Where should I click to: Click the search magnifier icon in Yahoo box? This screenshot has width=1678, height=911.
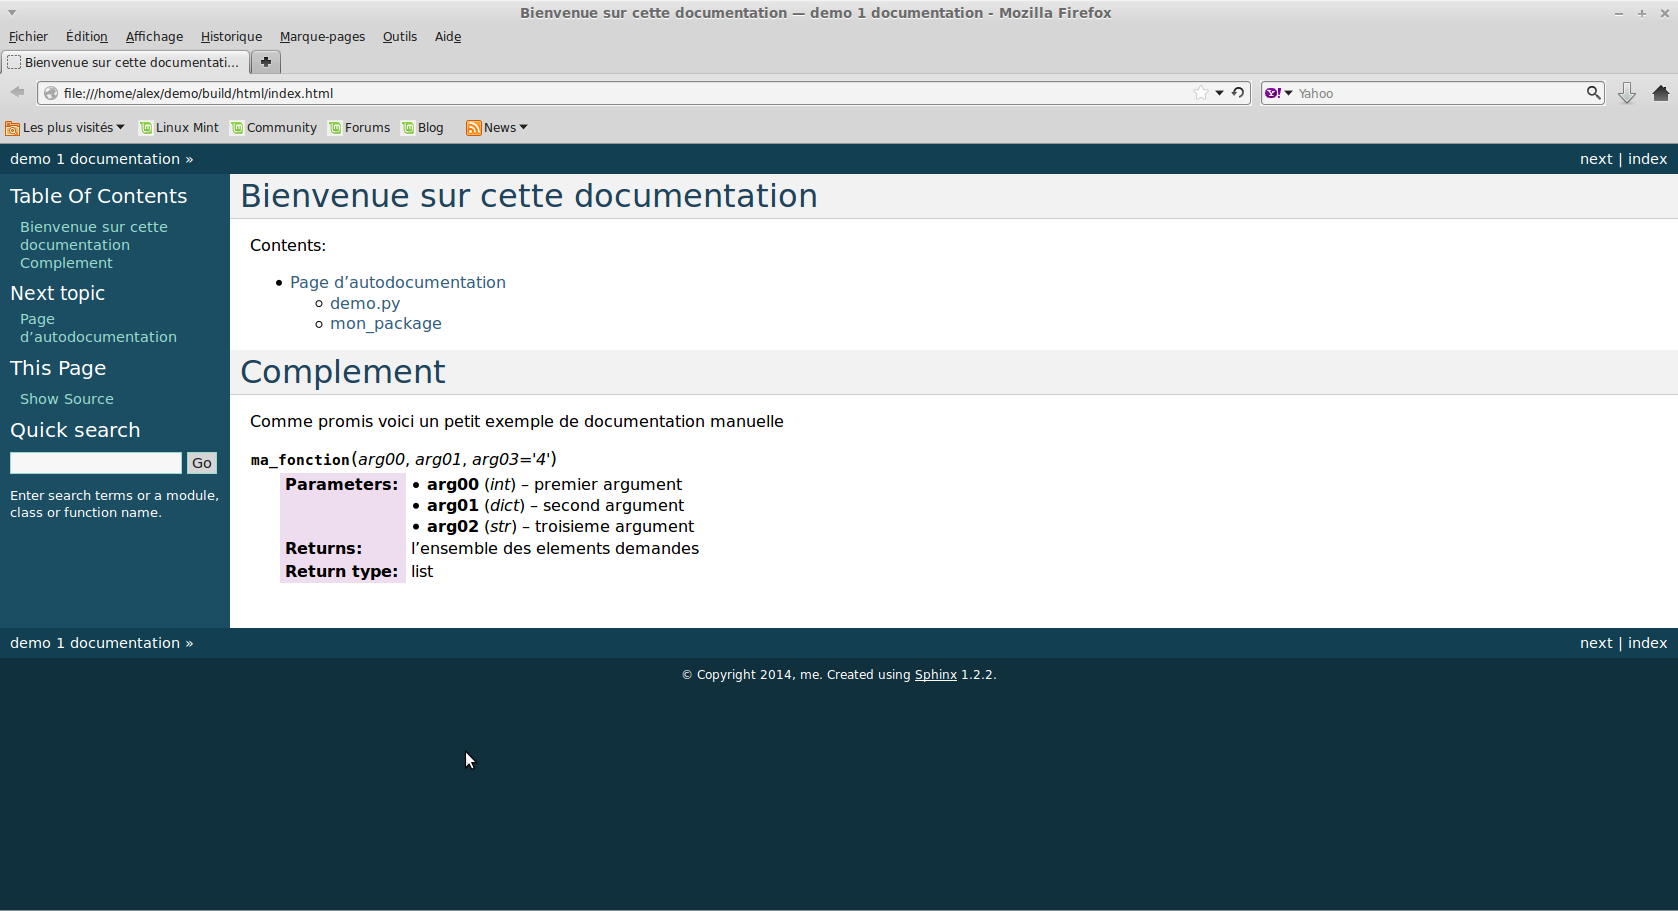(x=1593, y=93)
